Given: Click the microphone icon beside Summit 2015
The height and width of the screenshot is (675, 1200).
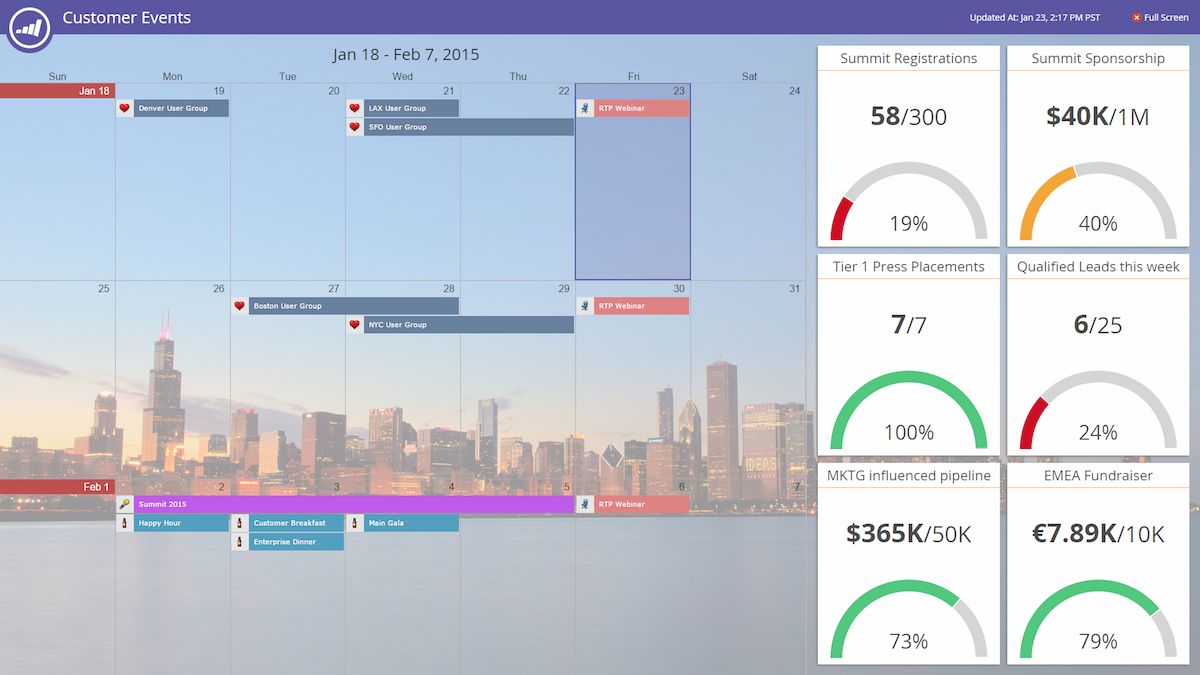Looking at the screenshot, I should click(125, 504).
